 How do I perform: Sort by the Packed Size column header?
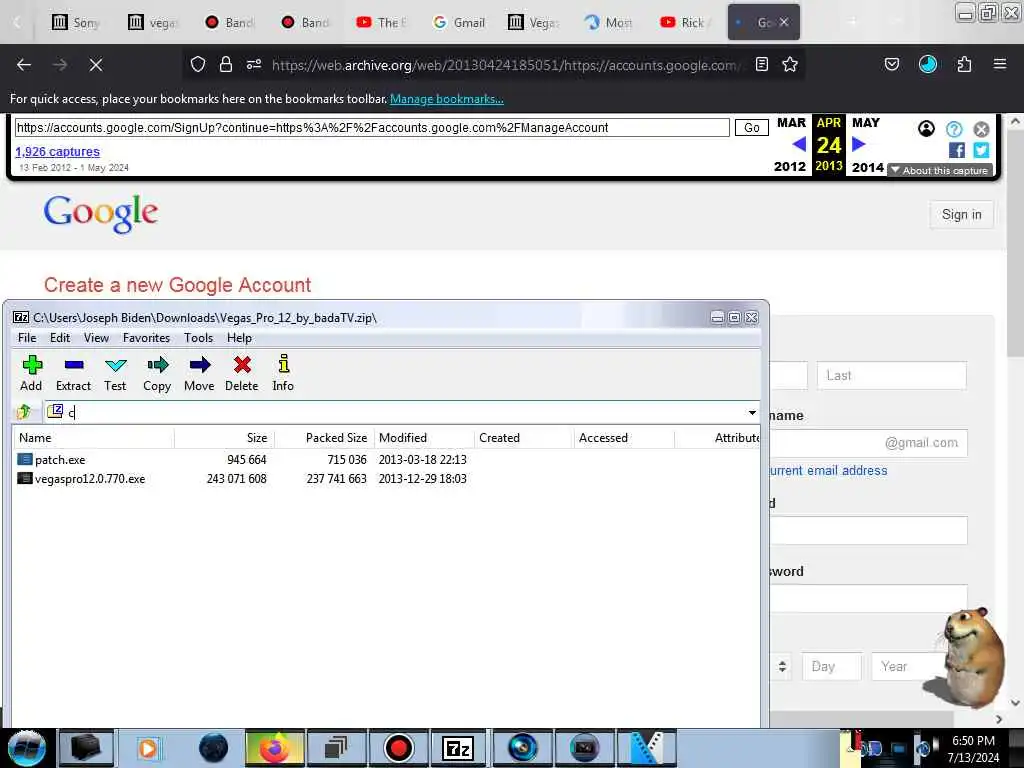(324, 438)
